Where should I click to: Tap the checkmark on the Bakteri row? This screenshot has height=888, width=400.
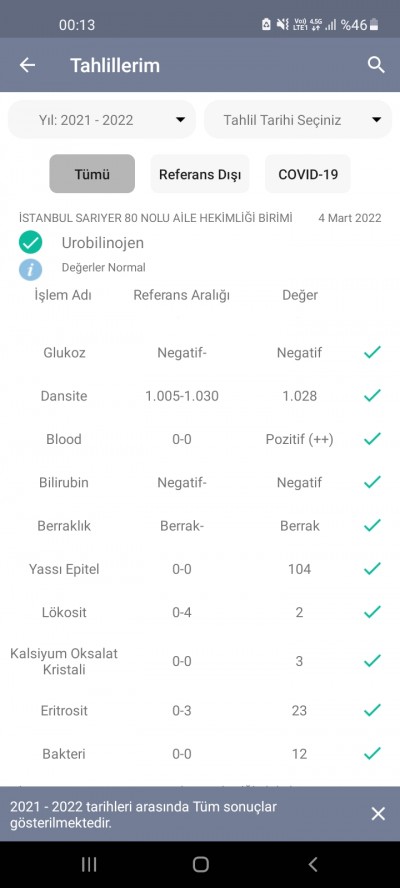click(372, 754)
